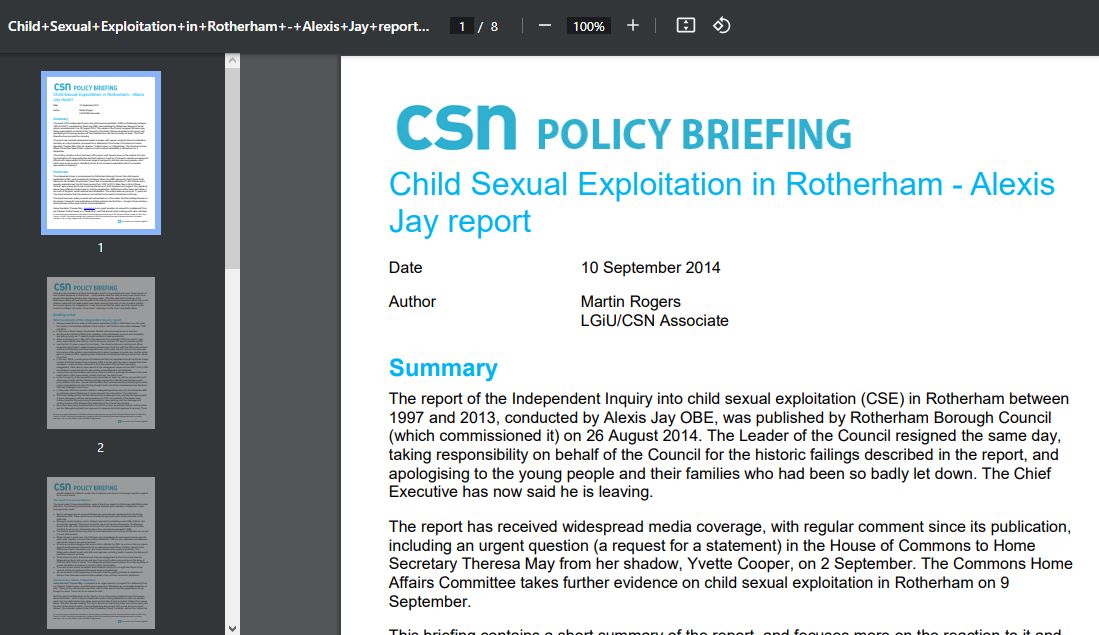Open the third page thumbnail
The height and width of the screenshot is (635, 1099).
[x=101, y=553]
